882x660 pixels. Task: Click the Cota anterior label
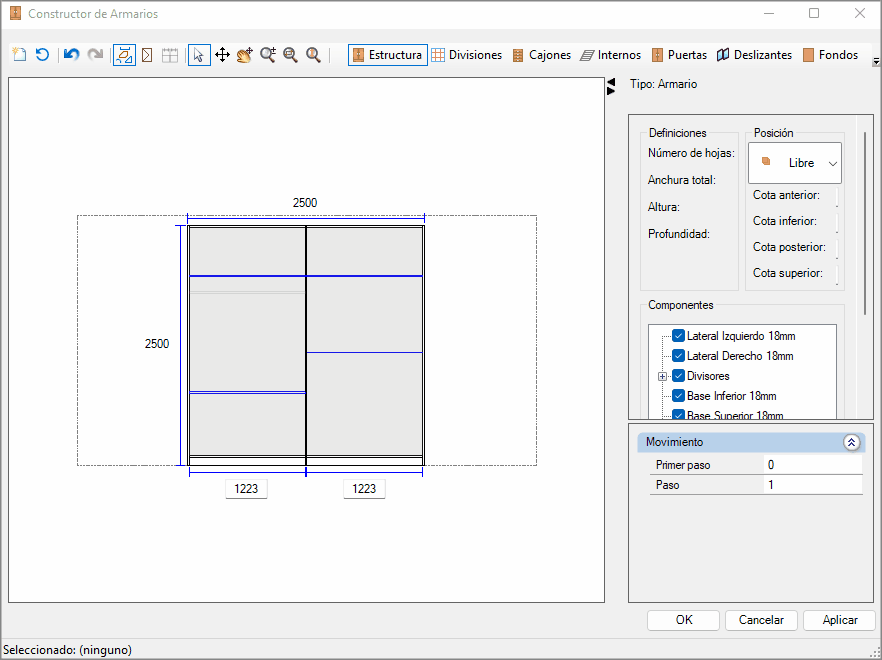pyautogui.click(x=786, y=195)
